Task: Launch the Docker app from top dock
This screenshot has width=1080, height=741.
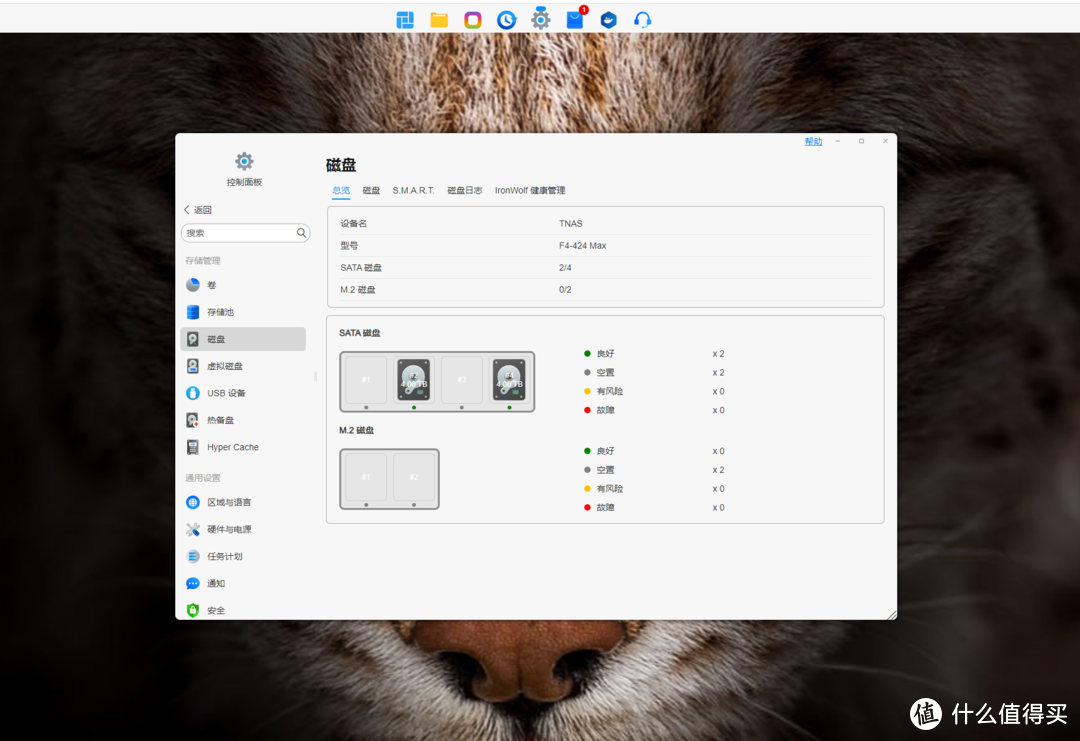Action: coord(609,20)
